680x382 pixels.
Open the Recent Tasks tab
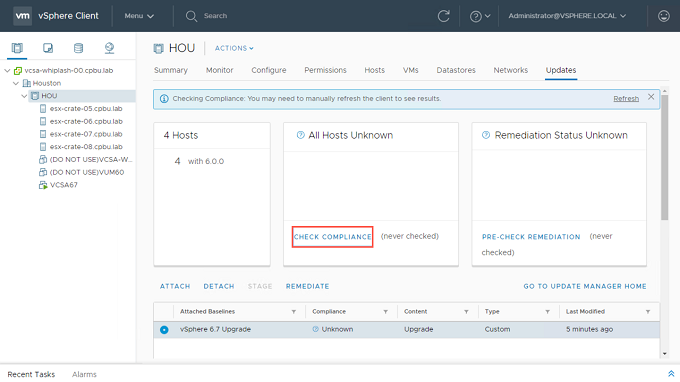click(31, 374)
